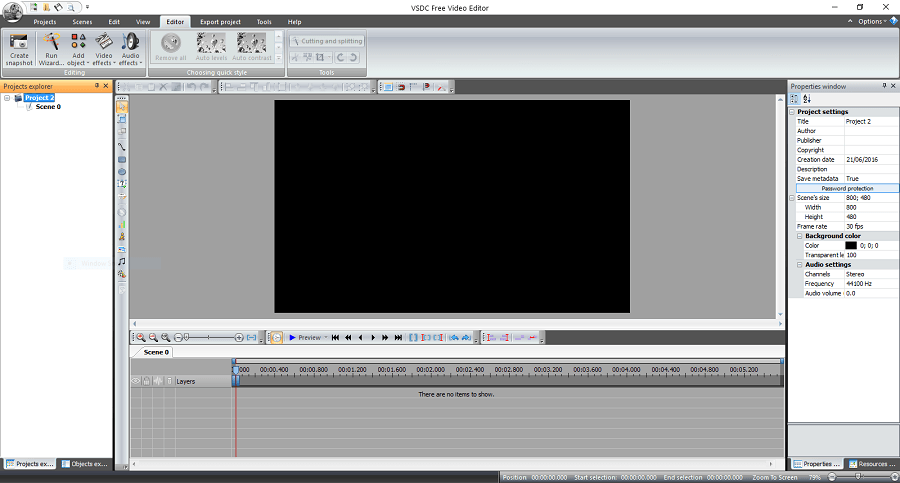
Task: Switch to Export project tab
Action: pos(220,22)
